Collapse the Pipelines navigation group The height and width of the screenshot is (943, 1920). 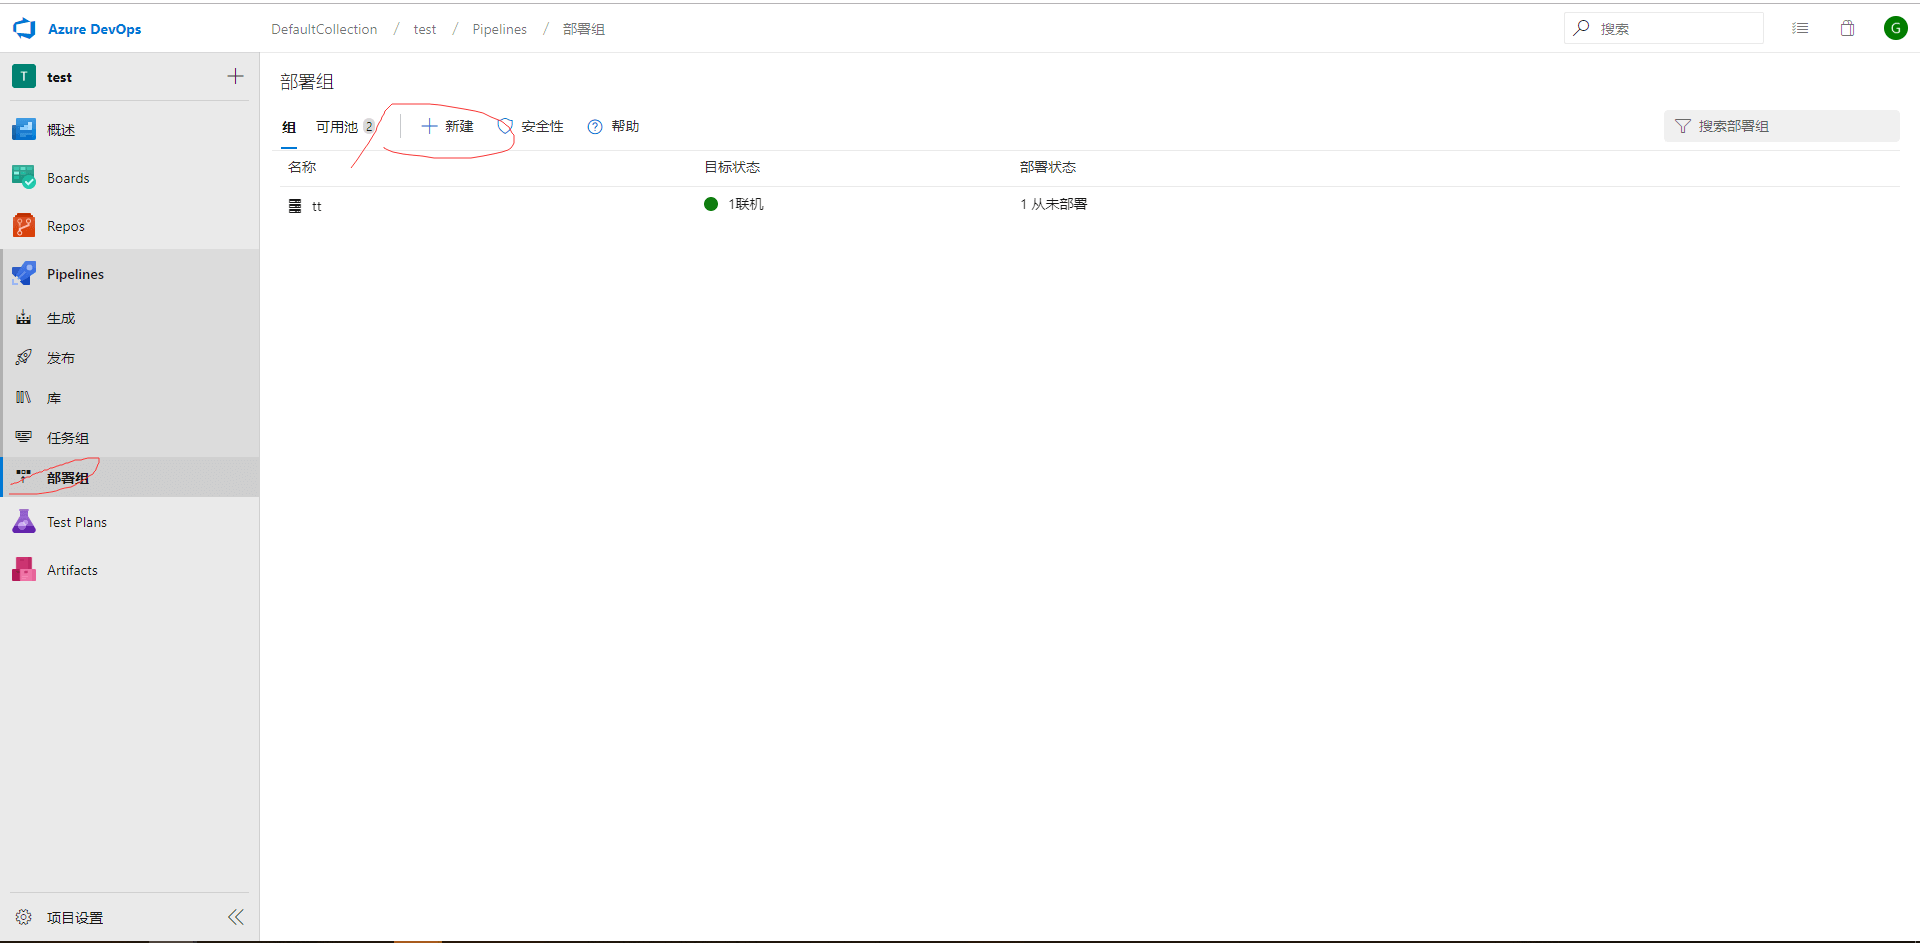pyautogui.click(x=75, y=274)
